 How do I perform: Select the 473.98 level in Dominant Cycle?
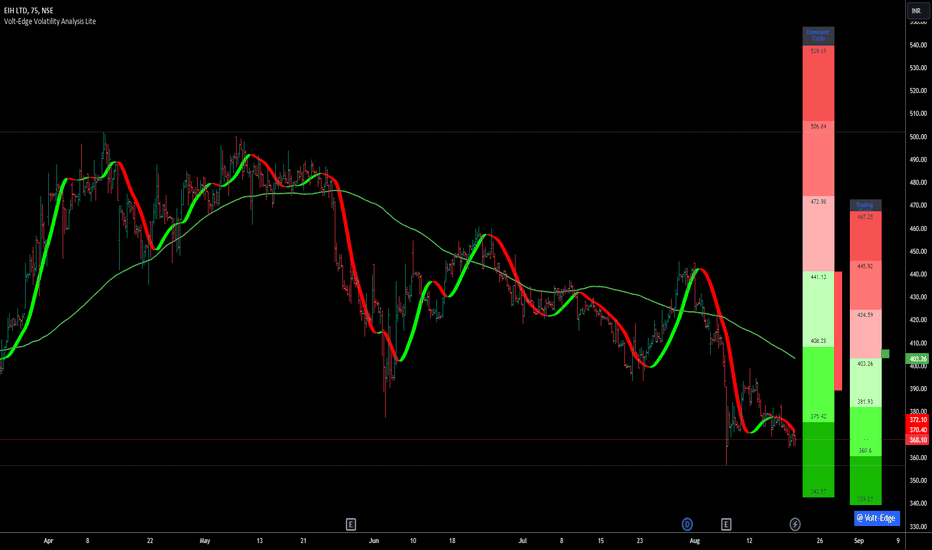tap(818, 202)
